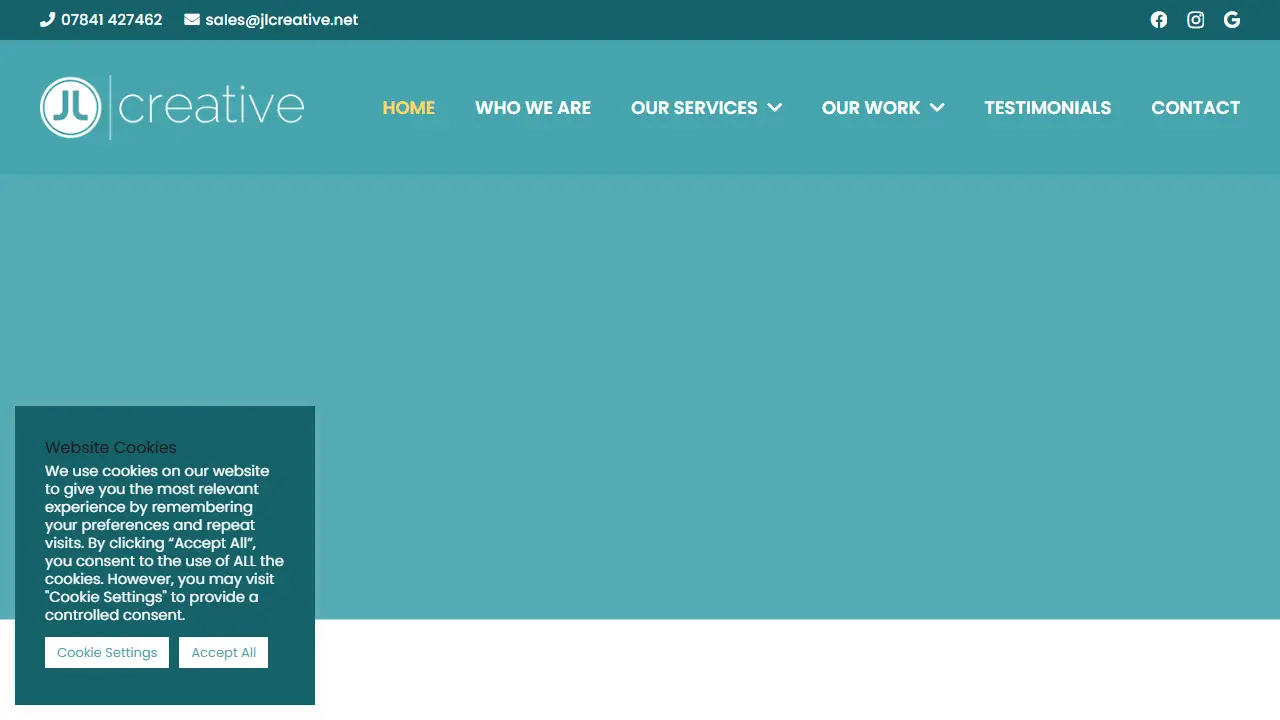Open the Google social icon
This screenshot has height=720, width=1280.
tap(1232, 20)
